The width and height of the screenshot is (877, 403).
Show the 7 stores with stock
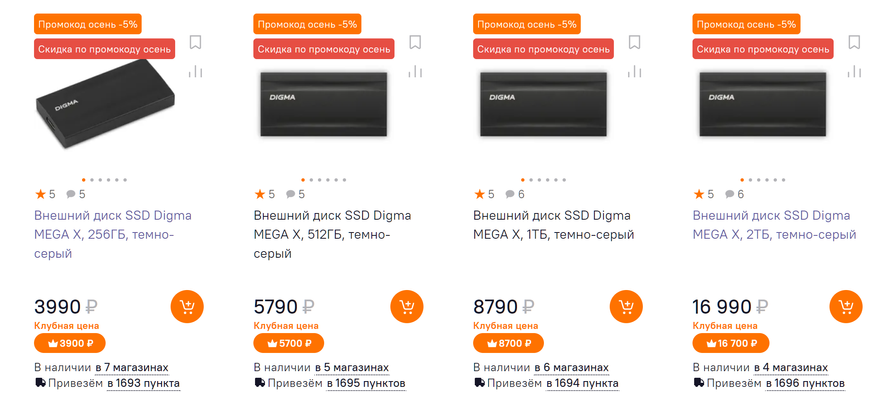coord(133,367)
